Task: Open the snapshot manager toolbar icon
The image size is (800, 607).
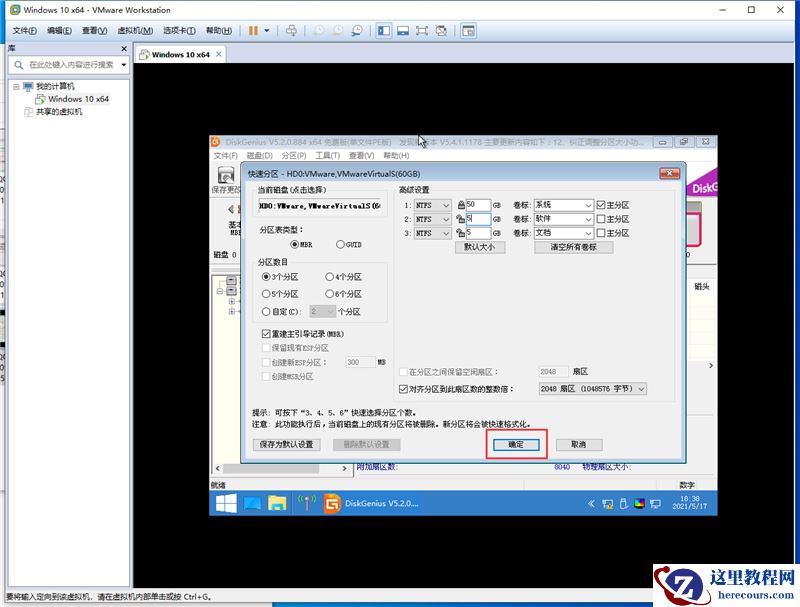Action: click(x=357, y=31)
